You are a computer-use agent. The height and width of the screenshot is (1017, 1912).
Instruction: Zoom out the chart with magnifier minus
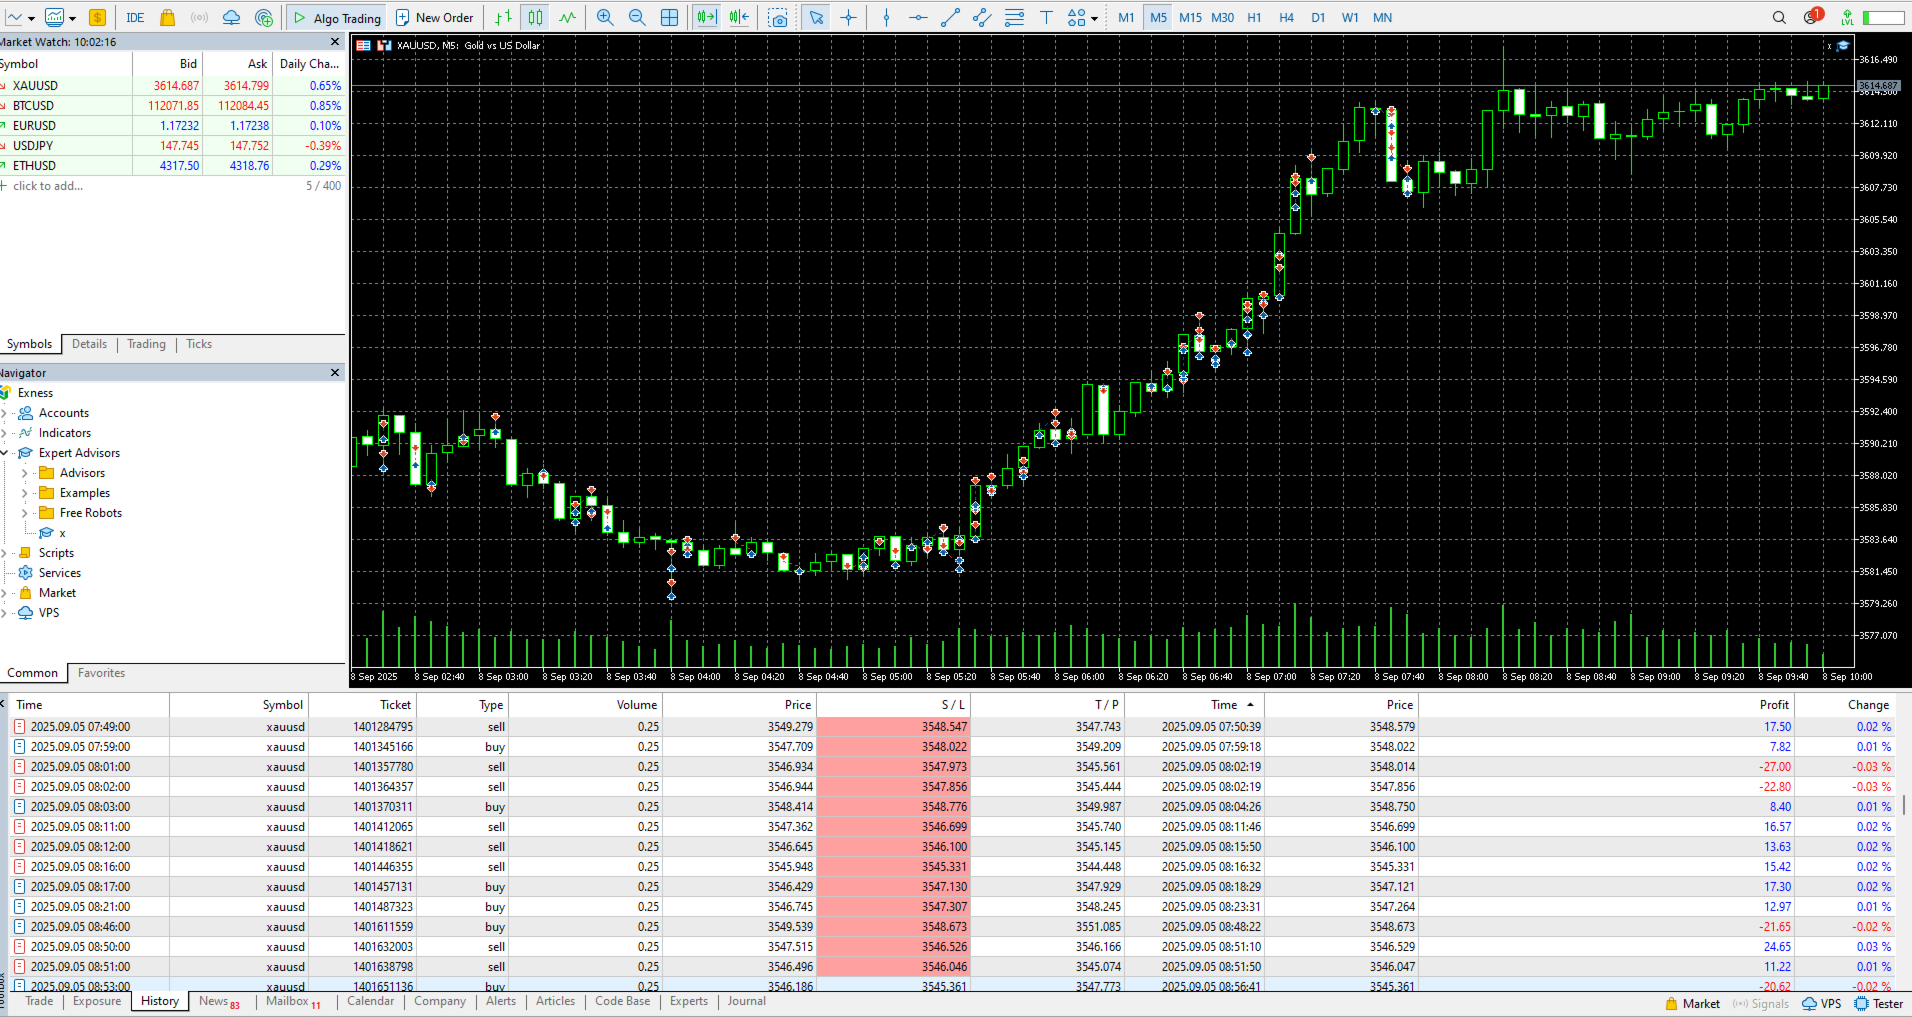coord(637,17)
